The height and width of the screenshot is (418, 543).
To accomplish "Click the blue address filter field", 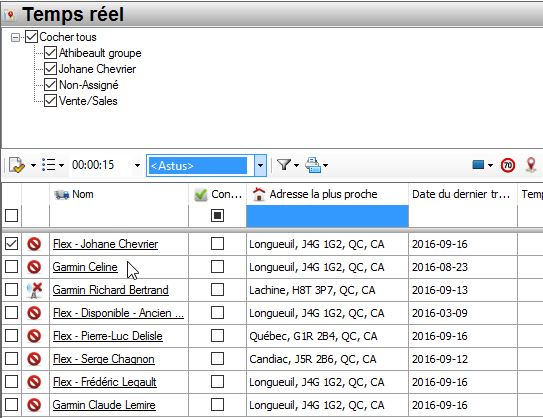I will coord(327,216).
